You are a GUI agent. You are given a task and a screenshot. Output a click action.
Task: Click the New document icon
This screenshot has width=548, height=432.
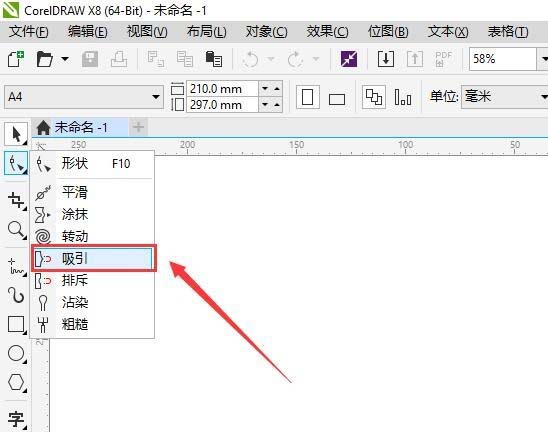point(16,59)
